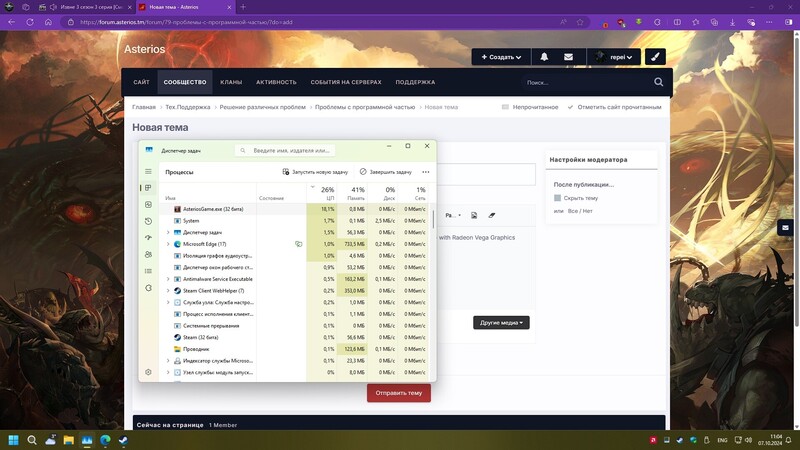Click 'Запустить новую задачу' in Task Manager
The image size is (800, 450).
pyautogui.click(x=315, y=172)
